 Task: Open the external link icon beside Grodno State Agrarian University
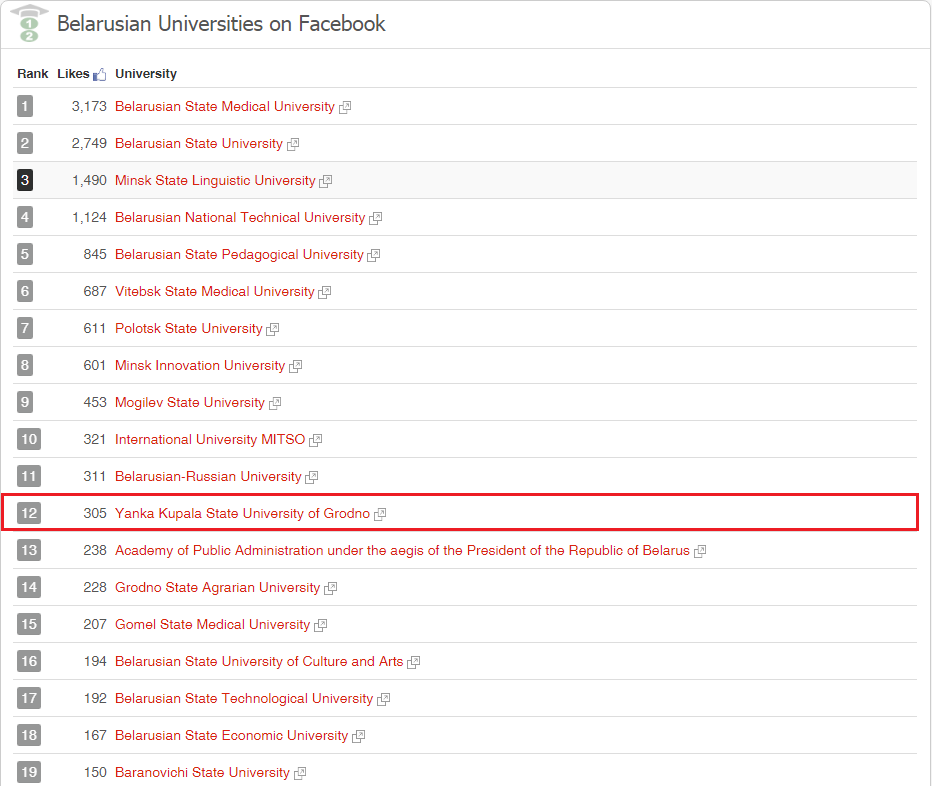(x=330, y=588)
